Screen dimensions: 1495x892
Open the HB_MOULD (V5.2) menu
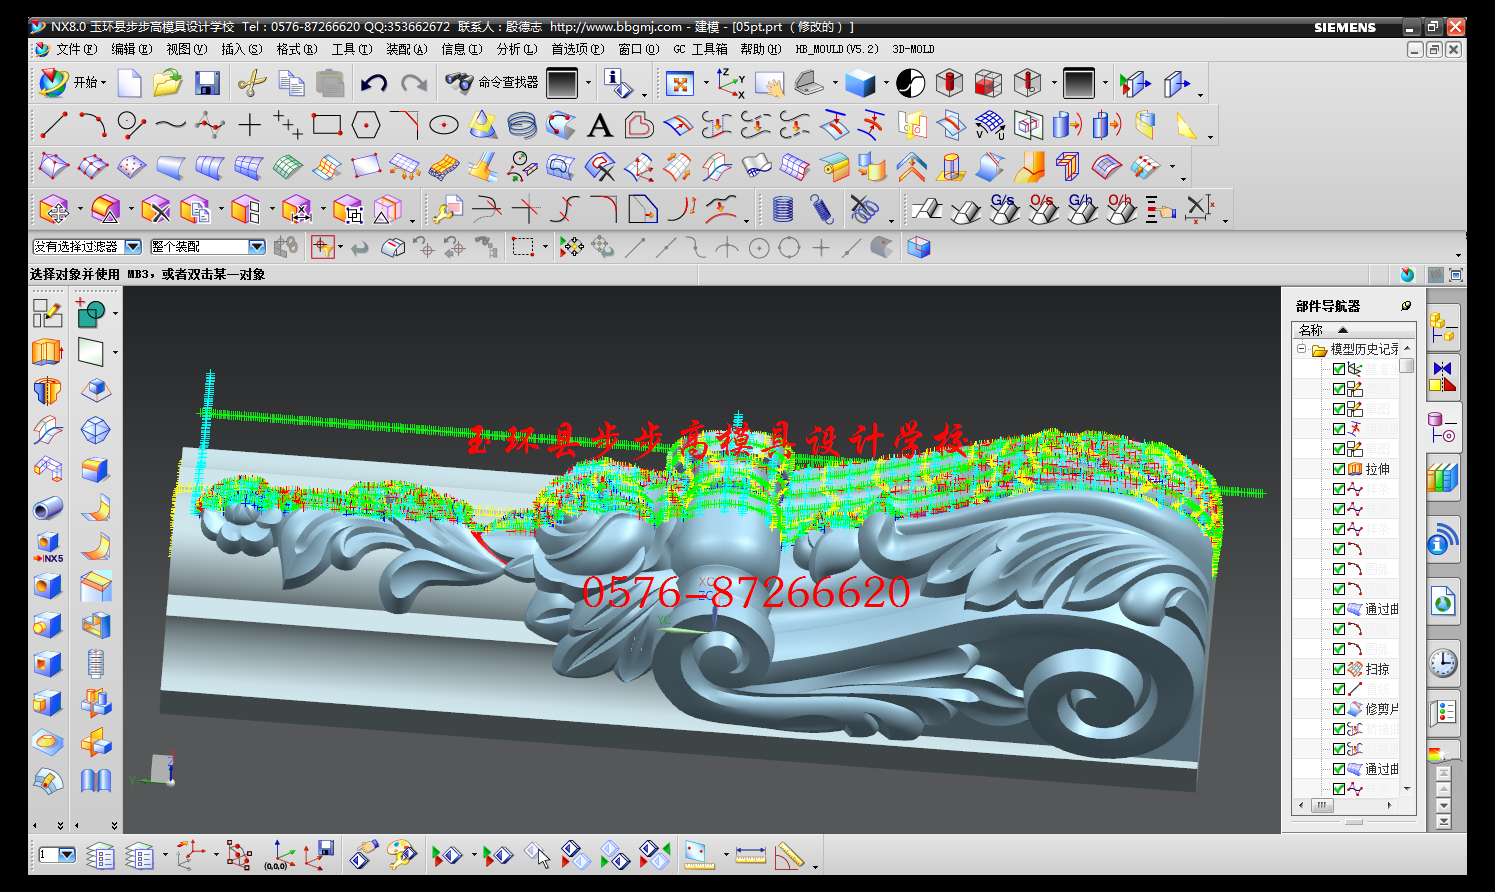pyautogui.click(x=837, y=49)
